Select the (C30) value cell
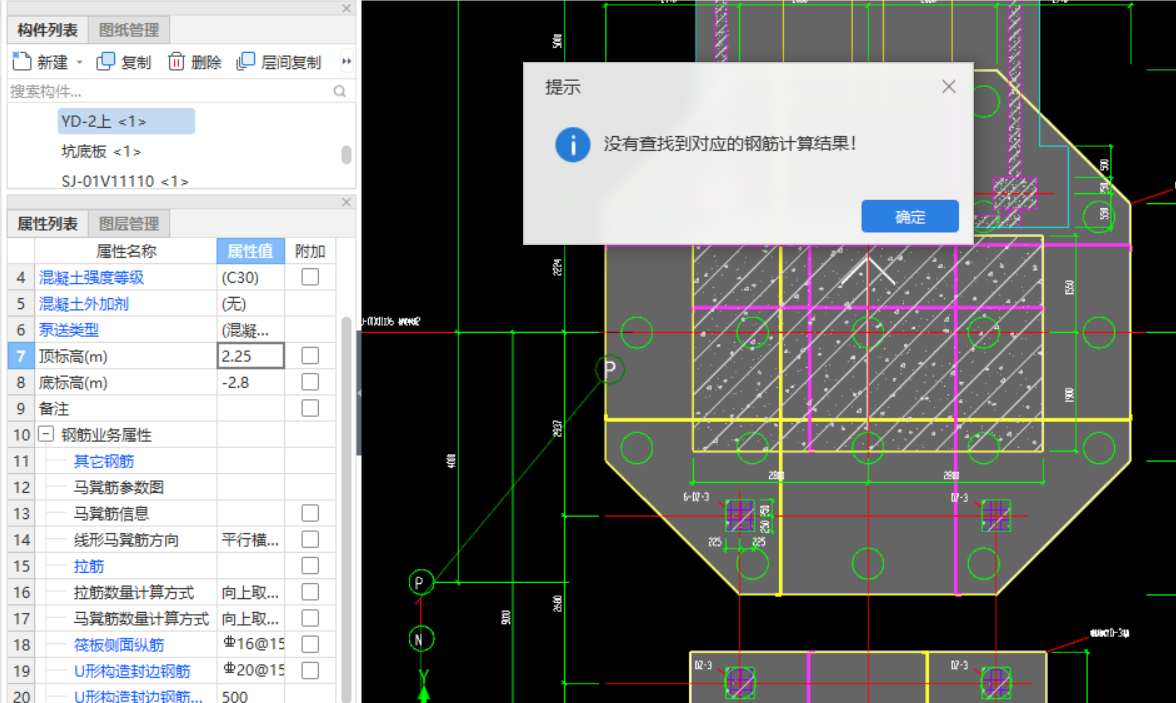 pos(250,278)
